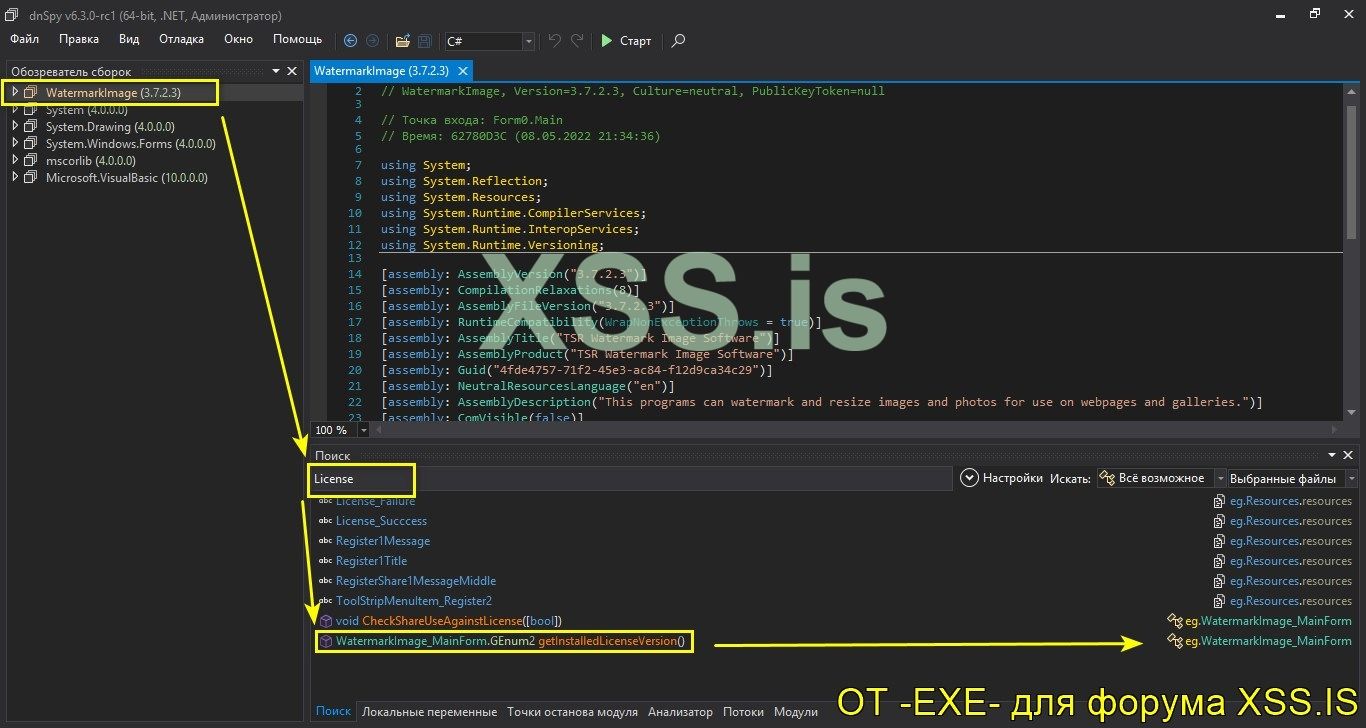Click eg.Resources.resources location for License_Succcess

click(x=1291, y=521)
